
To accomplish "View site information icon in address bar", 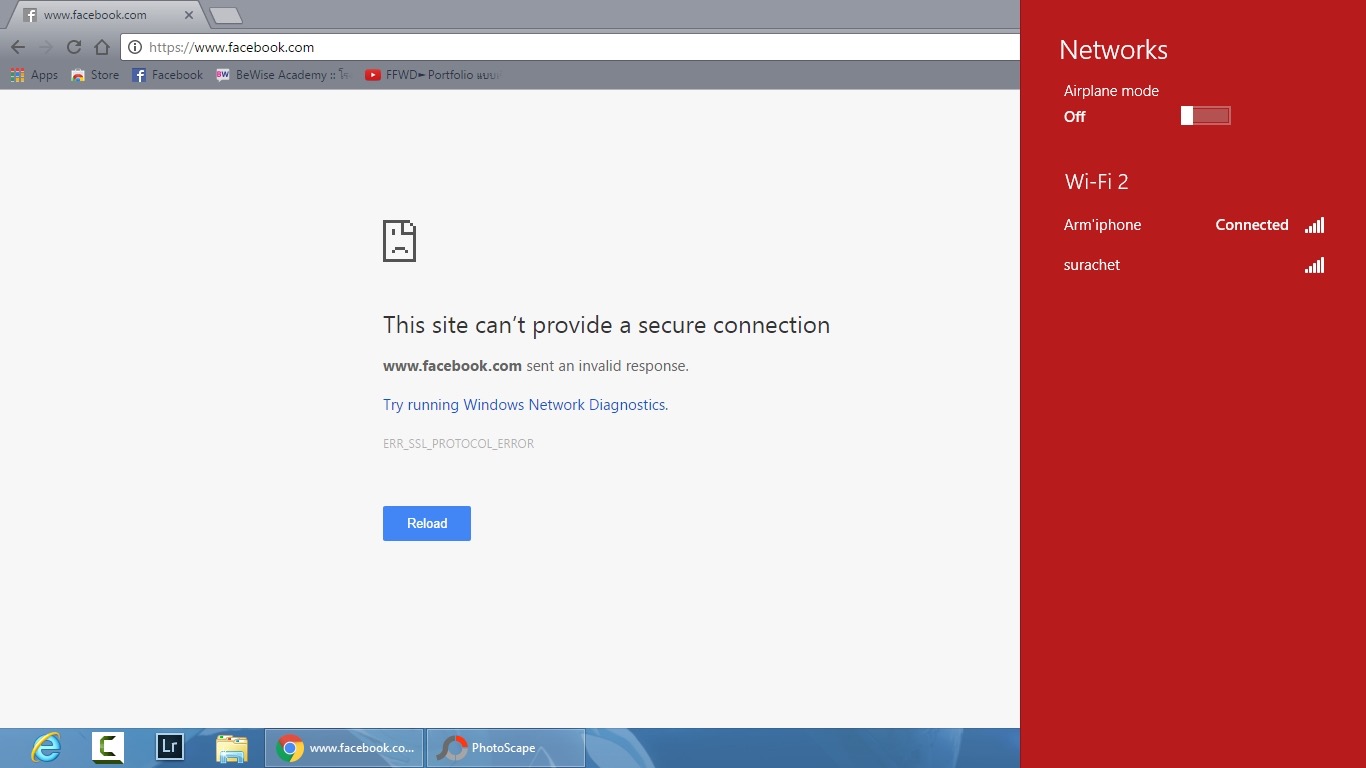I will [135, 47].
